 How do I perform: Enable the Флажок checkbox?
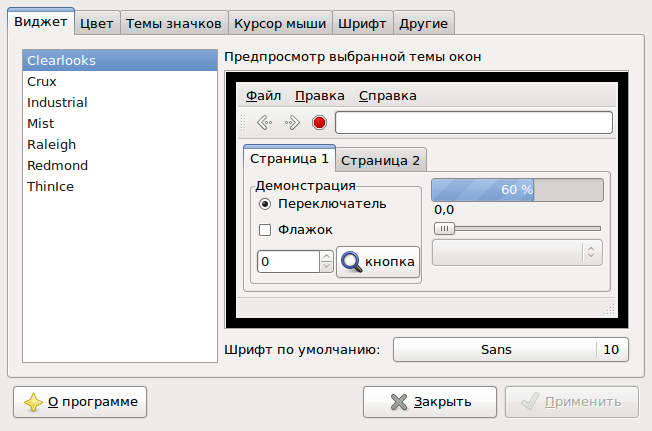tap(265, 230)
